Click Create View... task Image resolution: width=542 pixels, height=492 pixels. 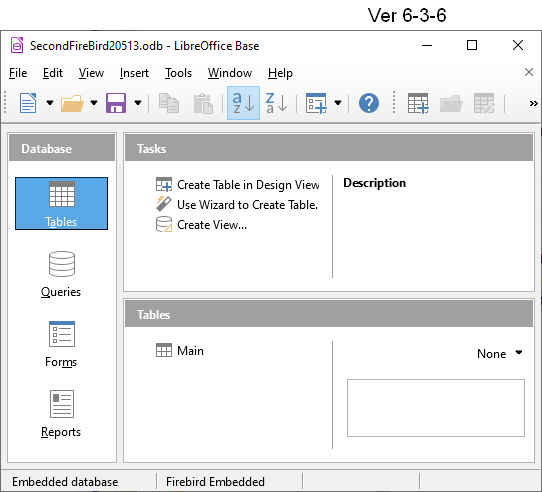click(x=201, y=225)
